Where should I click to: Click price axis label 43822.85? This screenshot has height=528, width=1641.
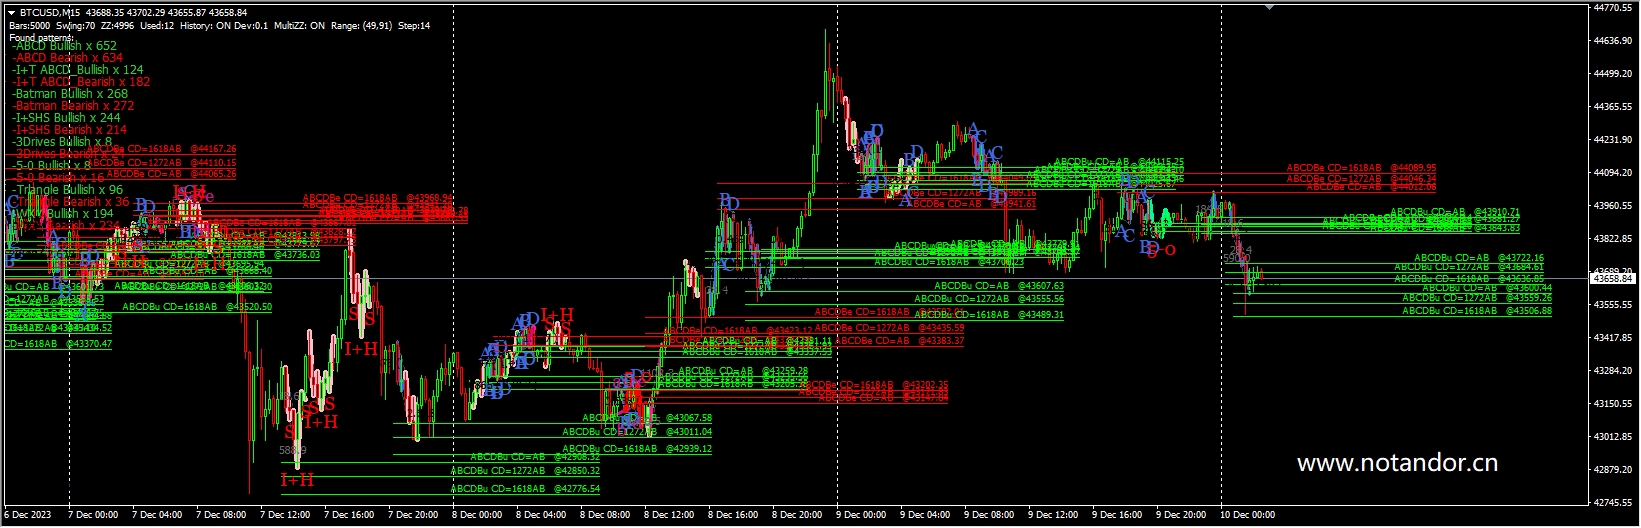tap(1612, 239)
